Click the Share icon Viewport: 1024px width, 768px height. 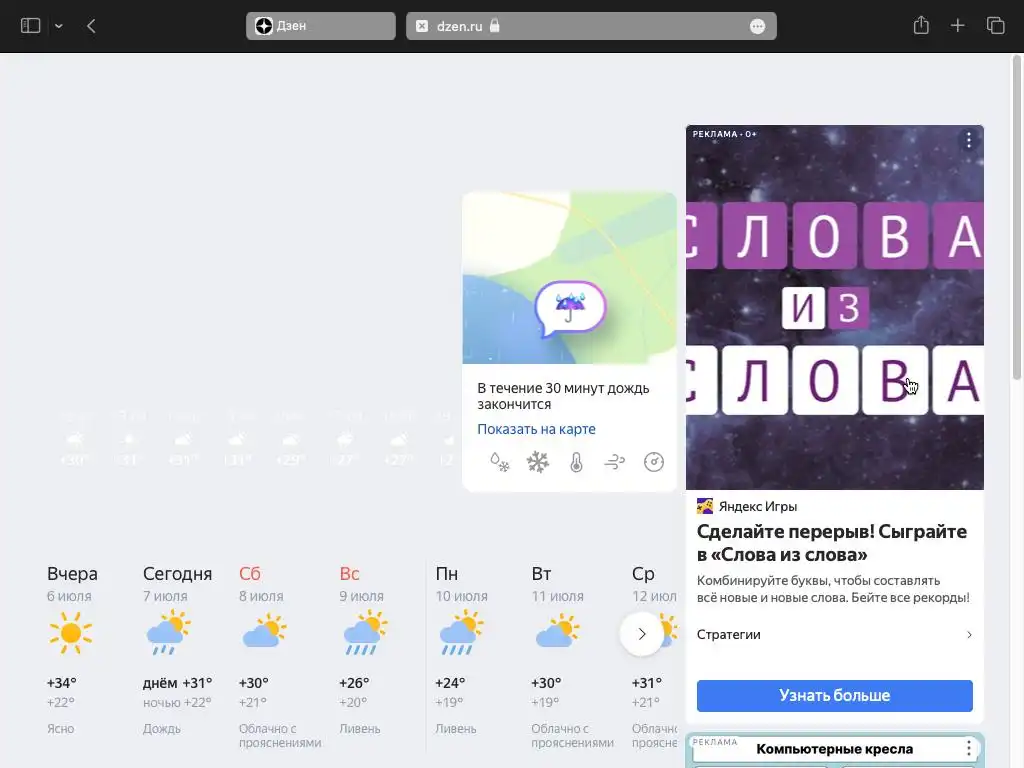pyautogui.click(x=921, y=25)
